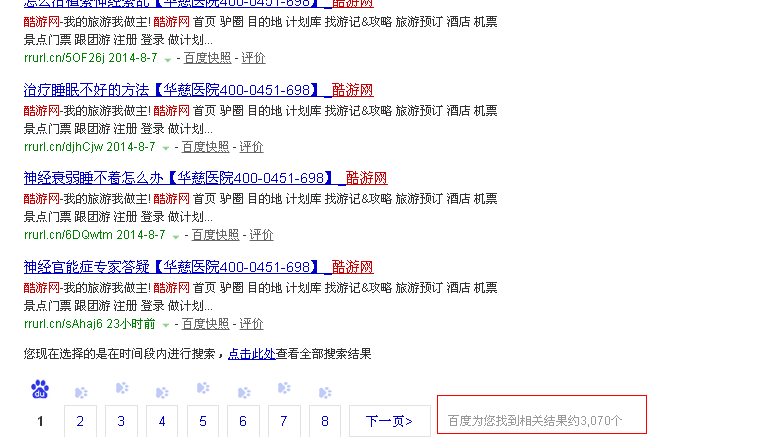The image size is (757, 445).
Task: Click the blue Baidu paw icon above page 1
Action: pos(40,389)
